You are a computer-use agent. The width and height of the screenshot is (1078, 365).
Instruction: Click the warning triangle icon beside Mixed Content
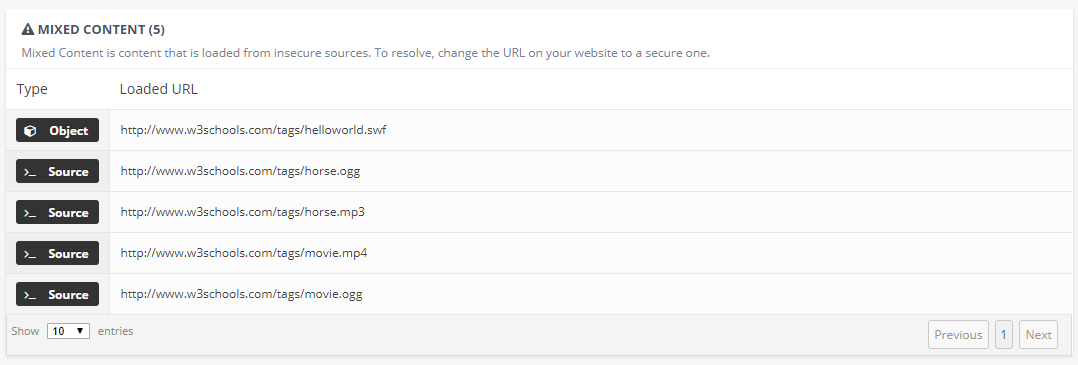click(28, 30)
